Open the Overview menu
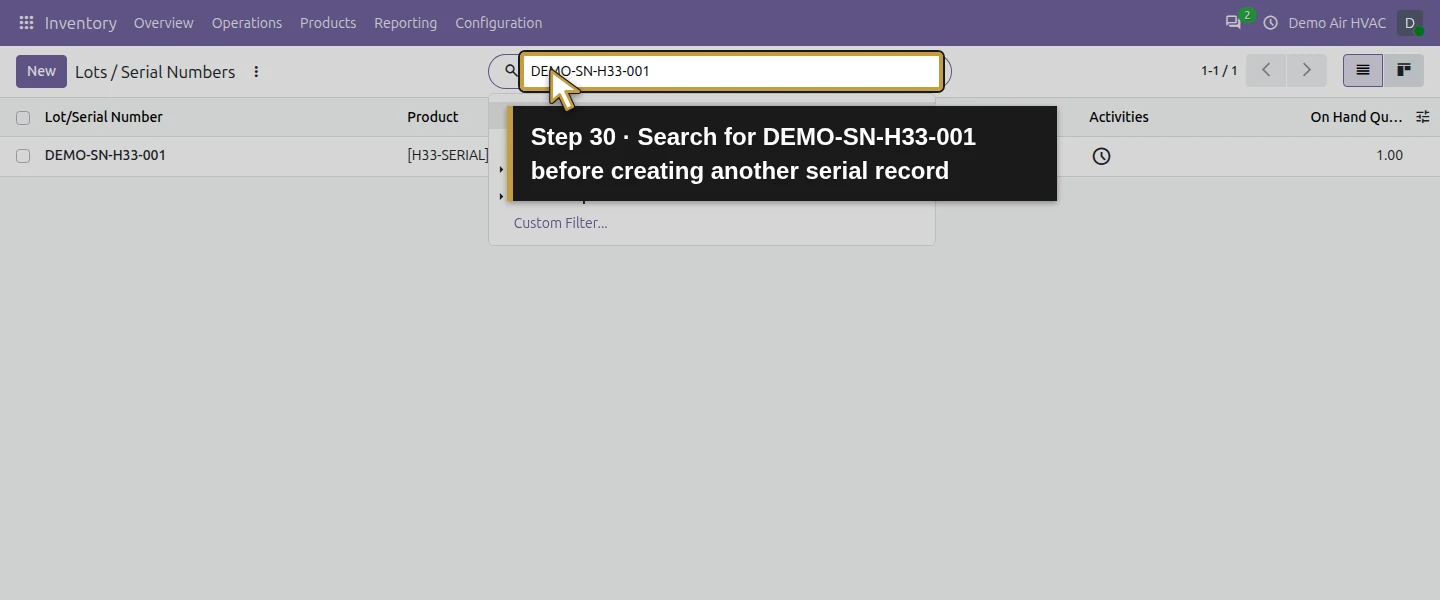This screenshot has height=600, width=1440. point(164,22)
